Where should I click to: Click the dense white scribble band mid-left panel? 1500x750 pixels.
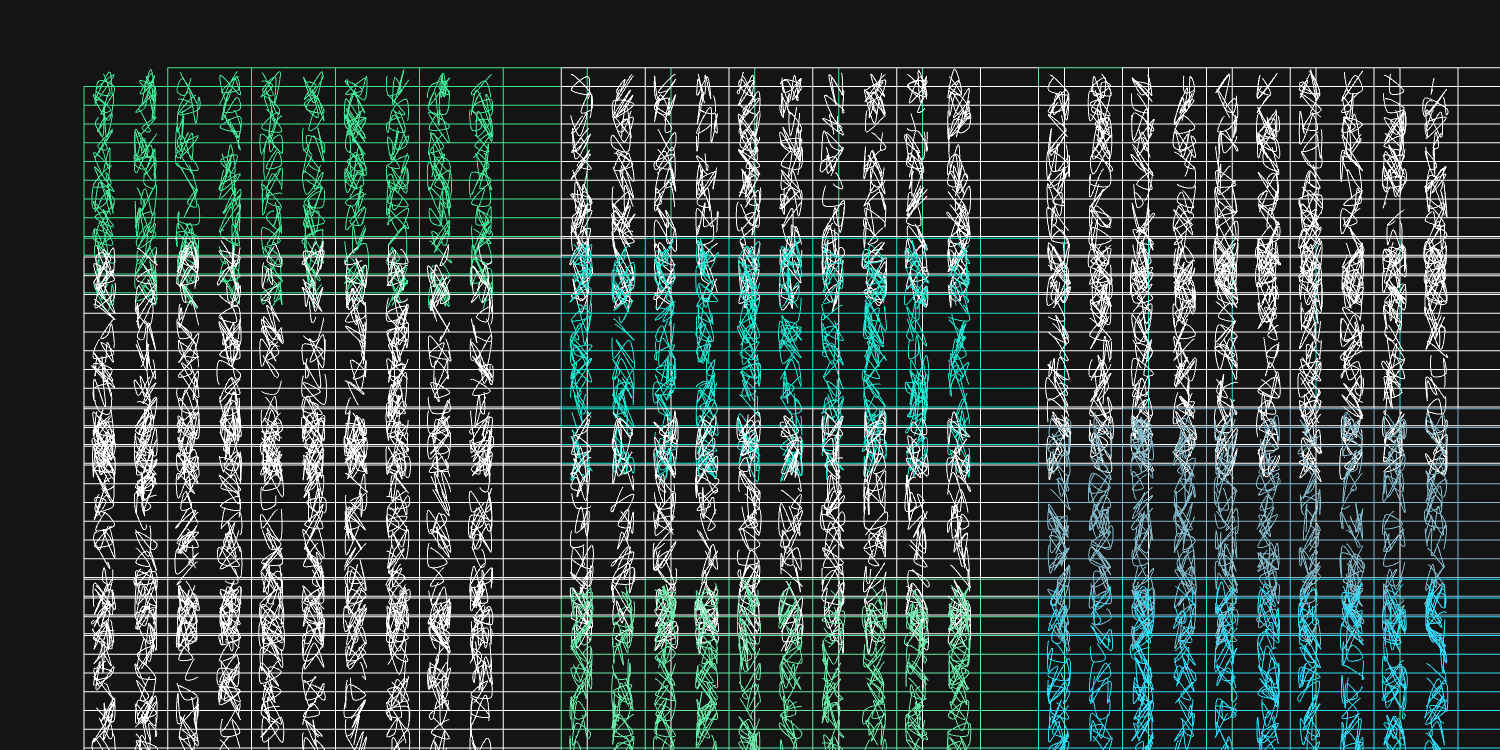[x=290, y=445]
